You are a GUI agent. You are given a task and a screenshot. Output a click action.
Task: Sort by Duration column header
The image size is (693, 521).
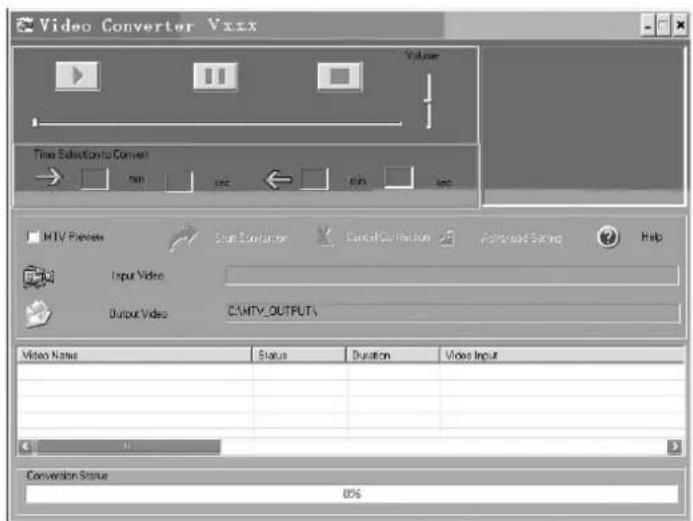392,355
